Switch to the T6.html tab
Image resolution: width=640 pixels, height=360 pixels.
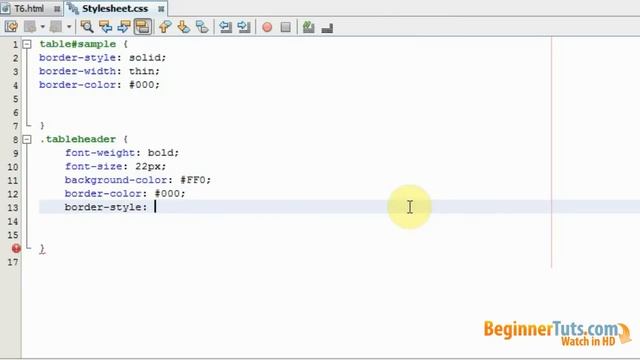tap(29, 9)
